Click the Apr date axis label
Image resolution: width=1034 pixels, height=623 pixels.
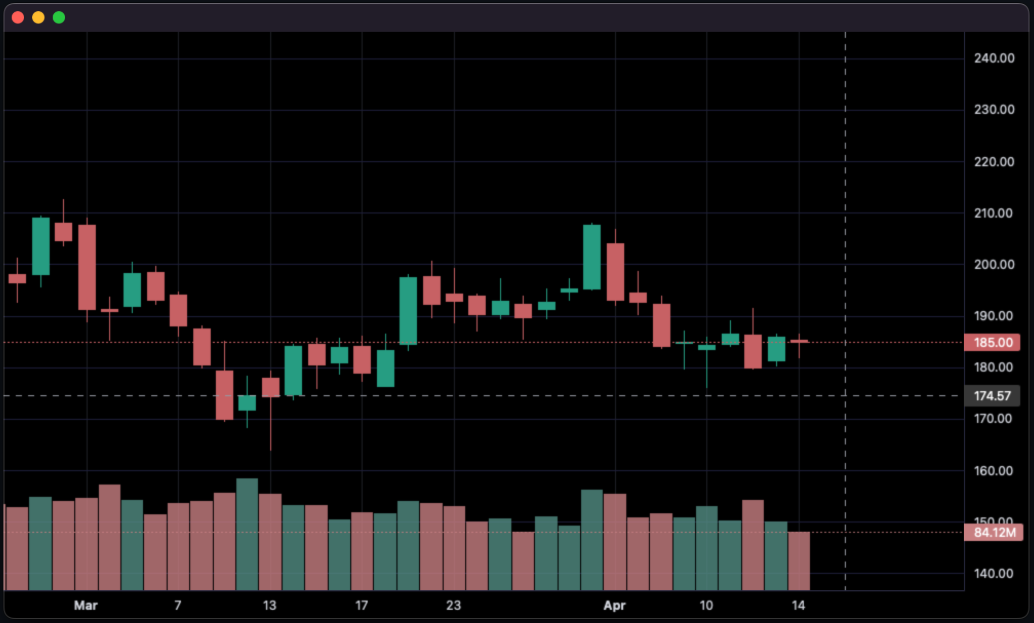(615, 605)
